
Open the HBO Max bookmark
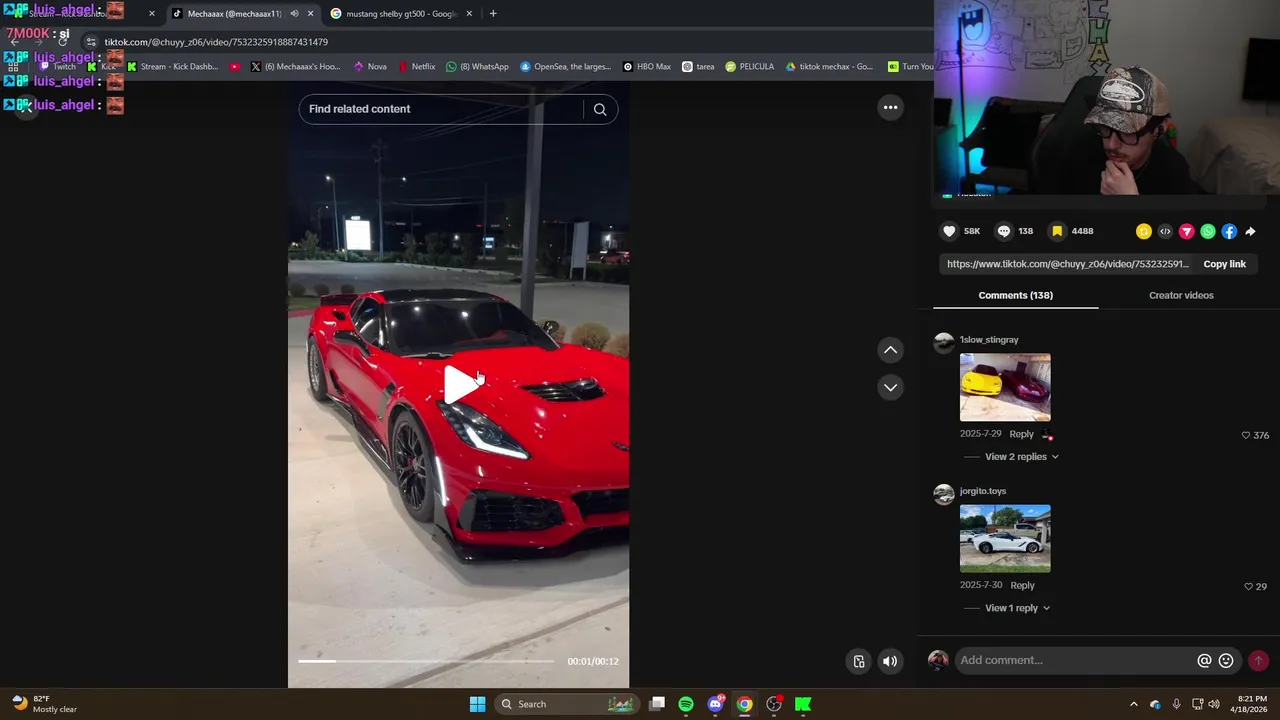(647, 67)
